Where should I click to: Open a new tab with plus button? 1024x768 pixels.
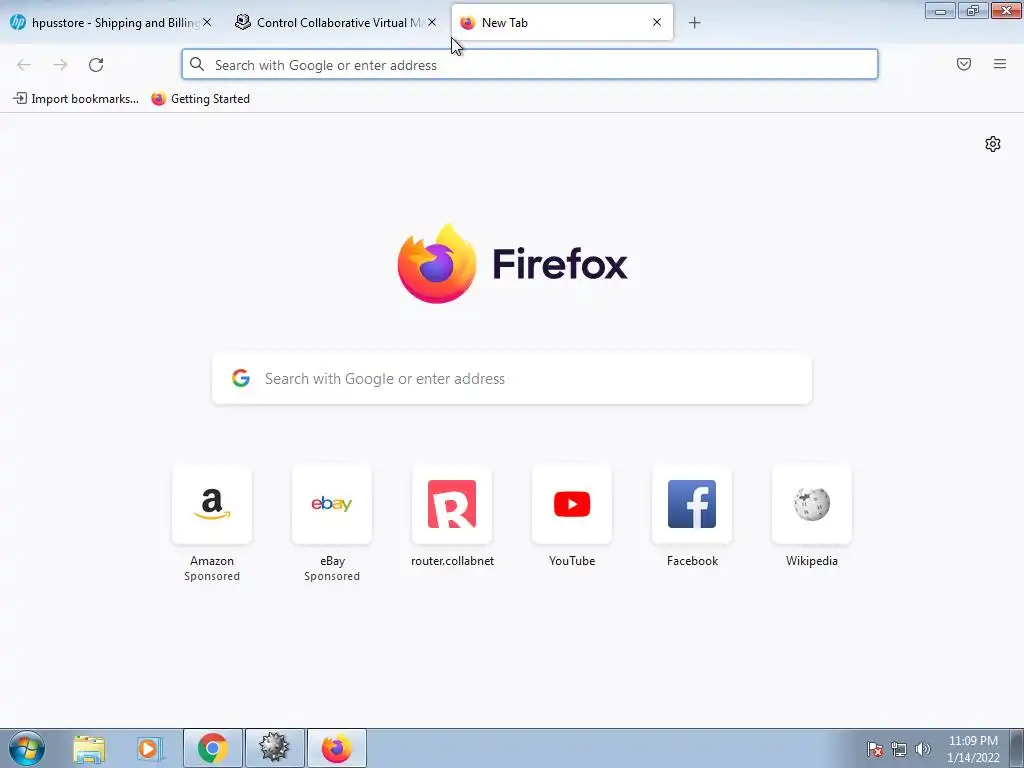[694, 23]
